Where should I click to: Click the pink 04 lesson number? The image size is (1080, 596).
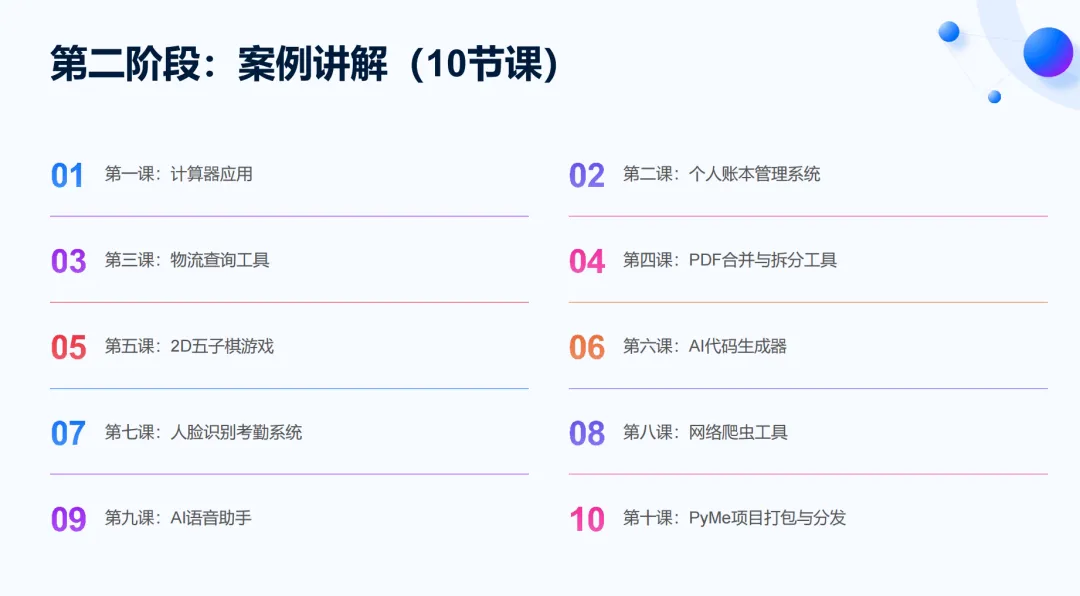(586, 261)
